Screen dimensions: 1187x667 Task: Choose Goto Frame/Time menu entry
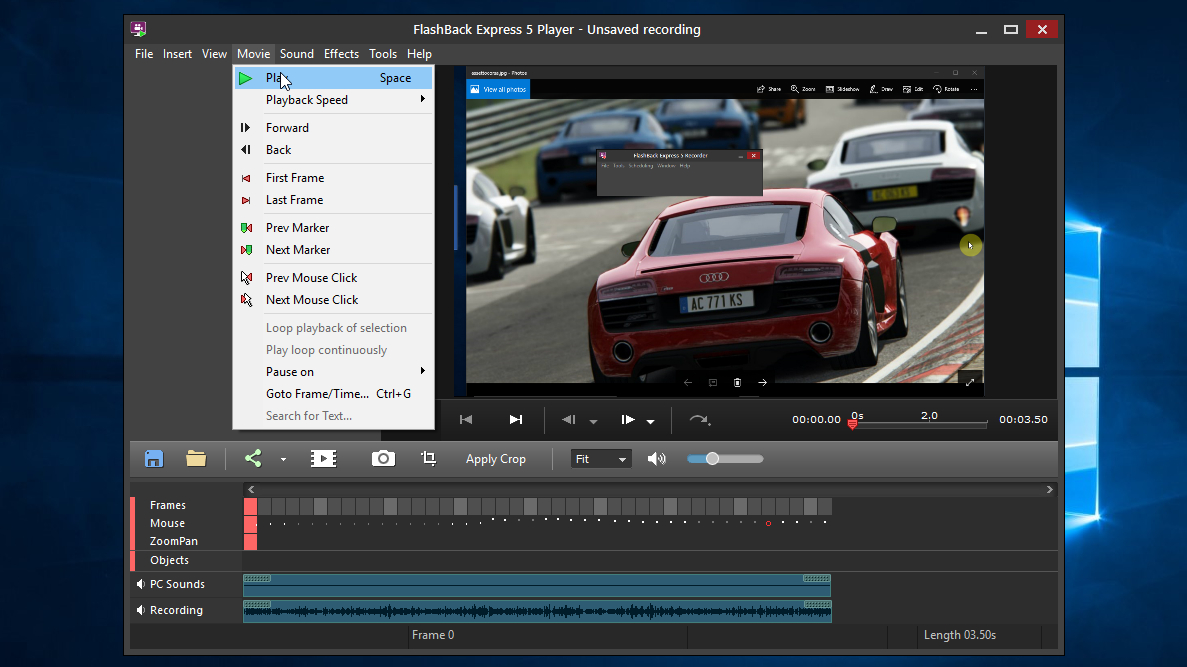(x=317, y=394)
